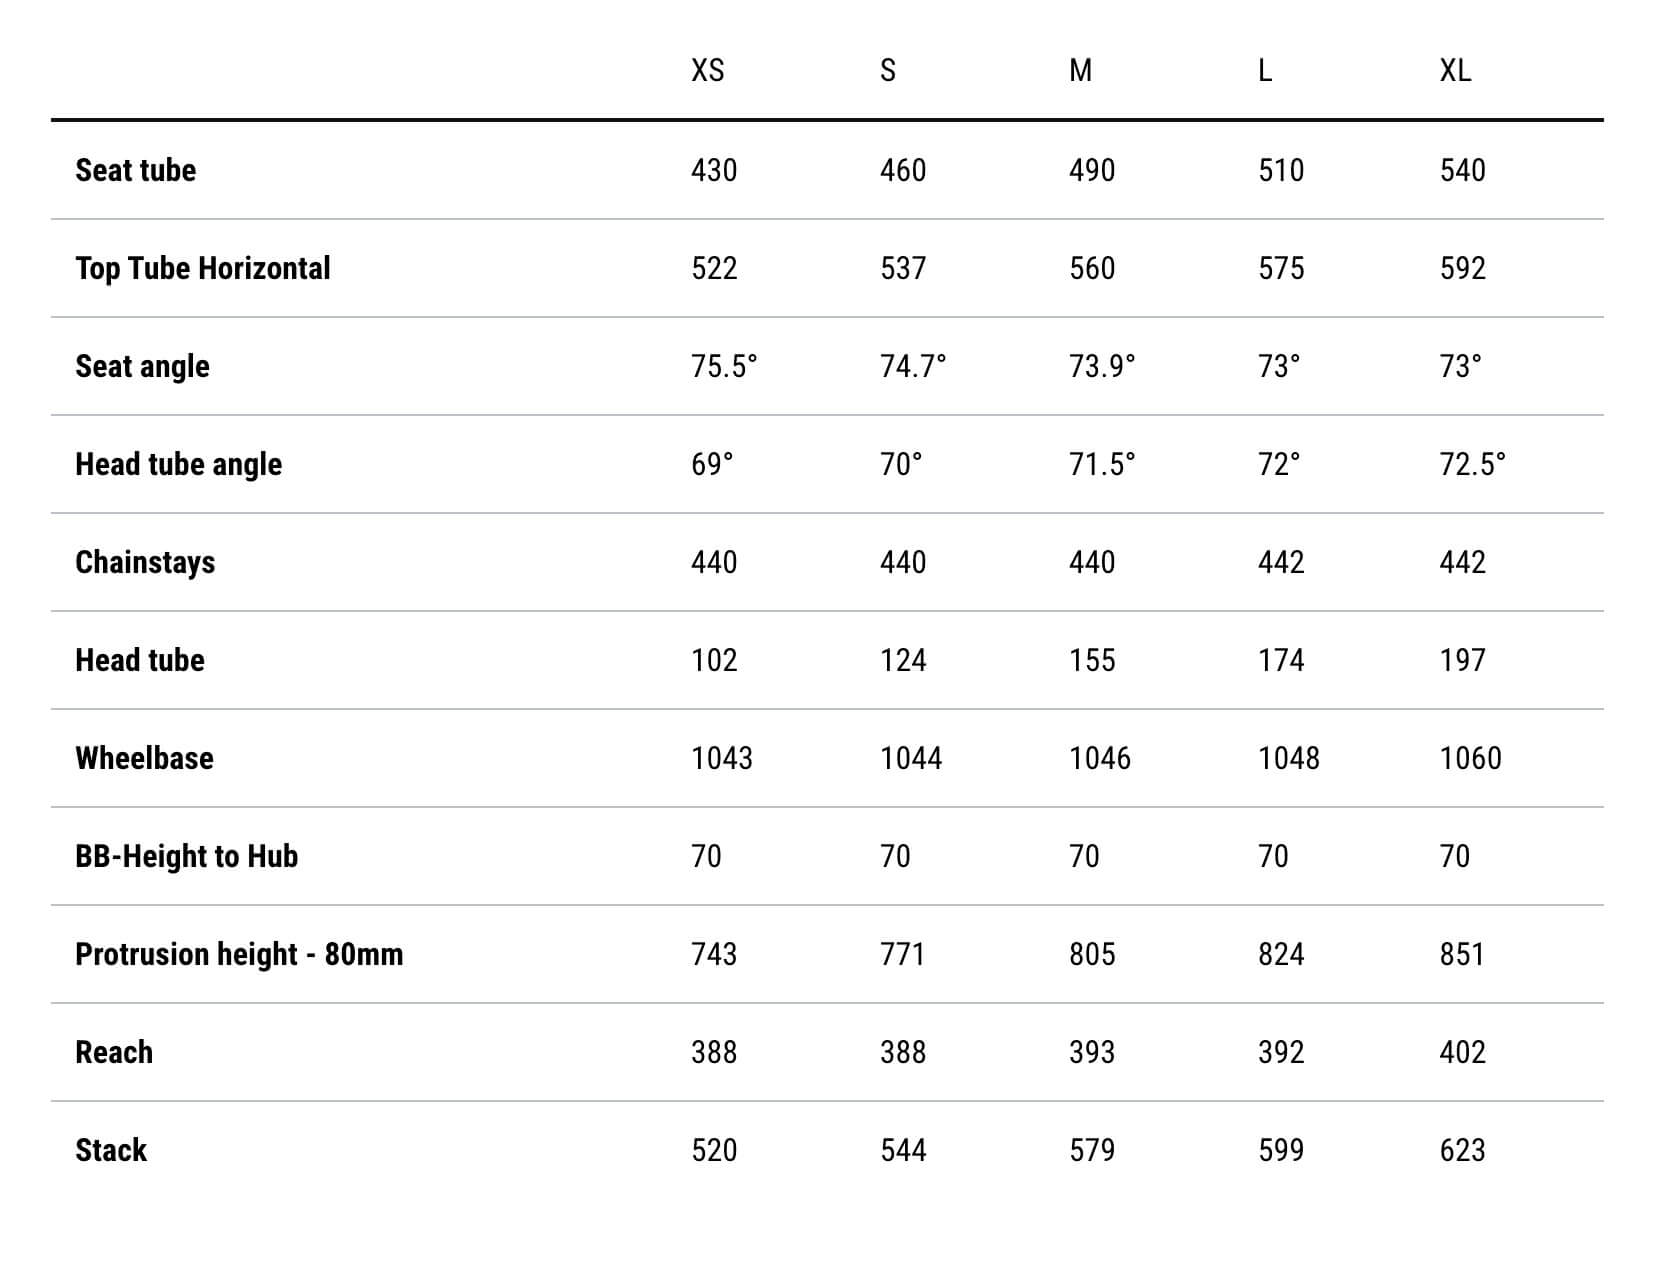This screenshot has width=1658, height=1268.
Task: Click the Top Tube Horizontal label
Action: 203,269
